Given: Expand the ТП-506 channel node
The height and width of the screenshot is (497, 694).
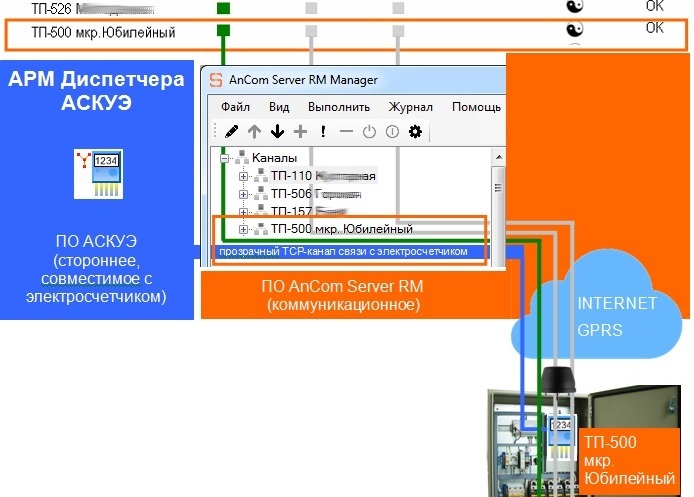Looking at the screenshot, I should point(243,194).
